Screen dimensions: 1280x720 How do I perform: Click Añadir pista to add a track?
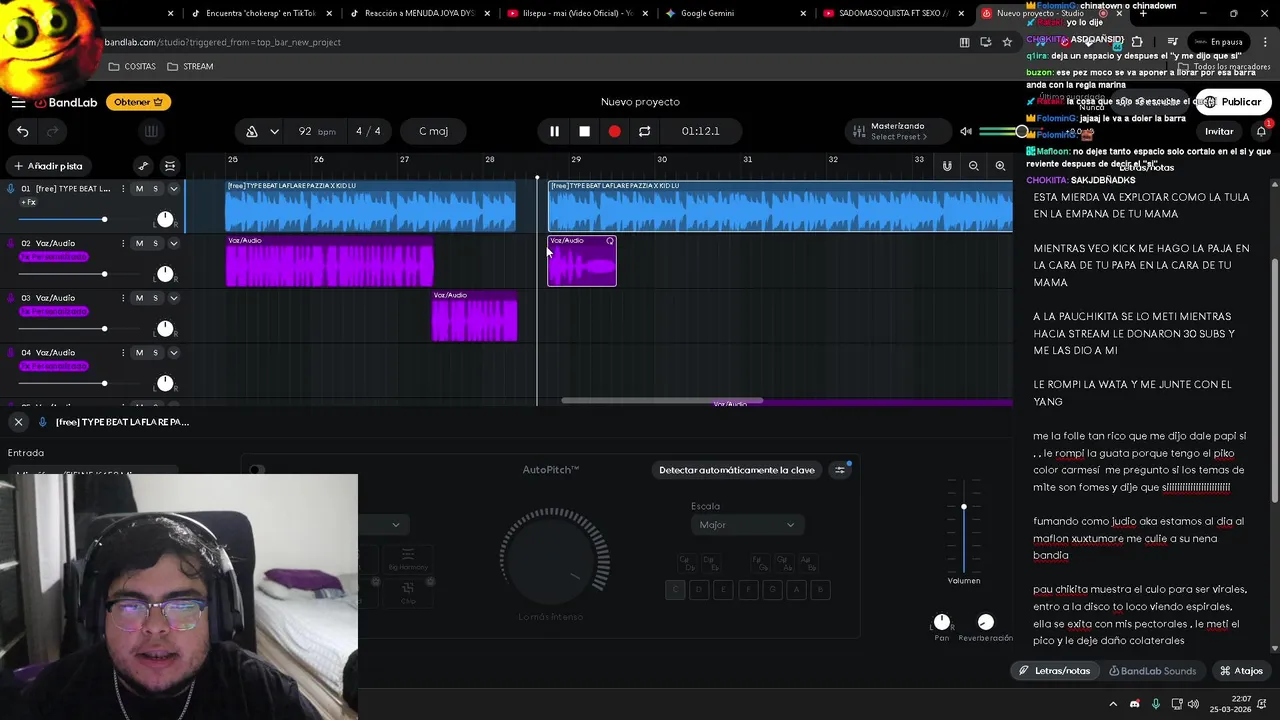click(x=48, y=166)
